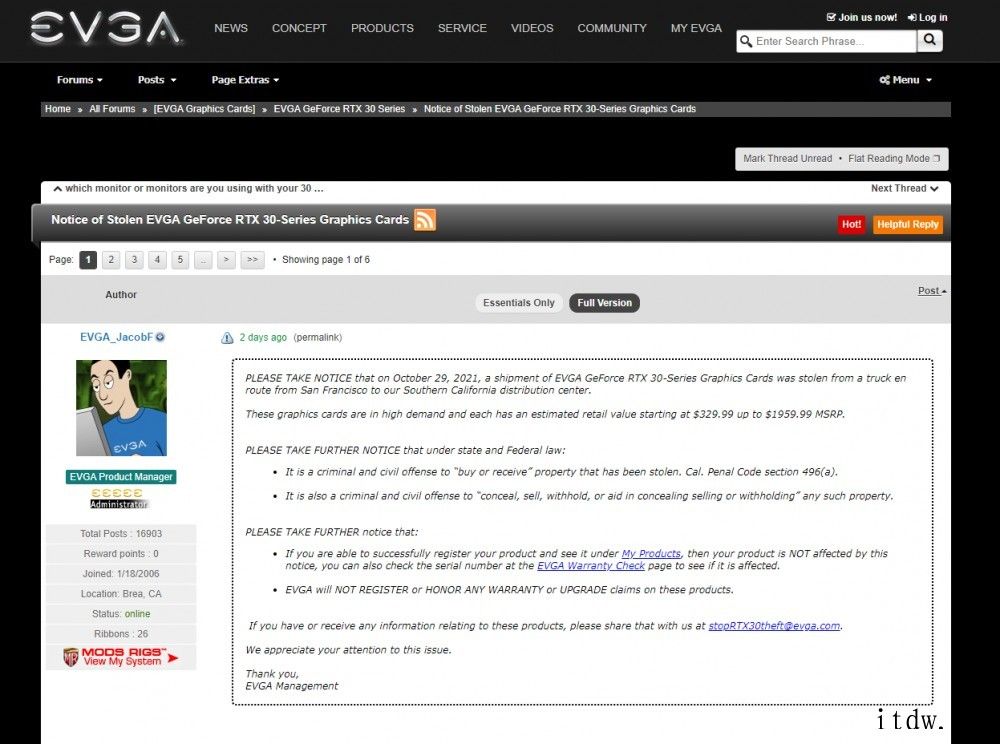The height and width of the screenshot is (744, 1000).
Task: Click the 2 days ago timestamp
Action: 263,338
